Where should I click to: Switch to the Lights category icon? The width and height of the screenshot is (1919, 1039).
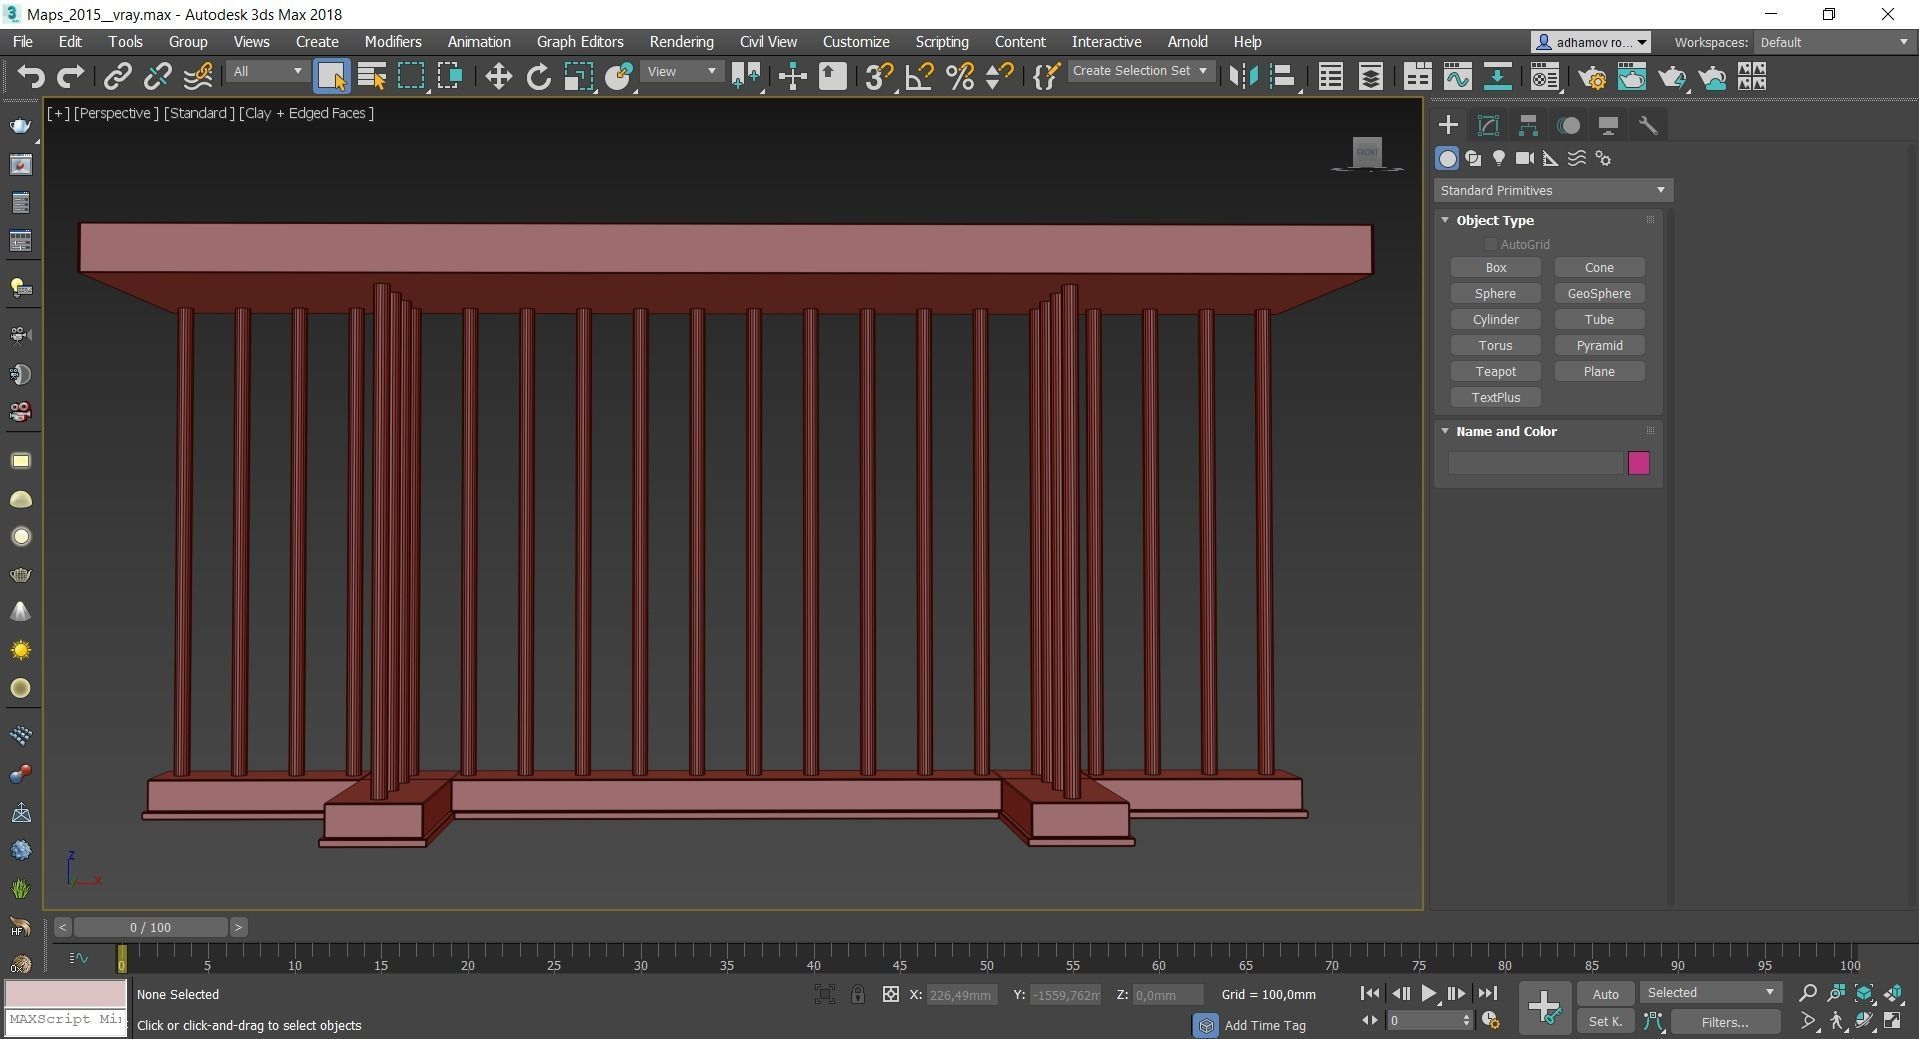(x=1498, y=158)
